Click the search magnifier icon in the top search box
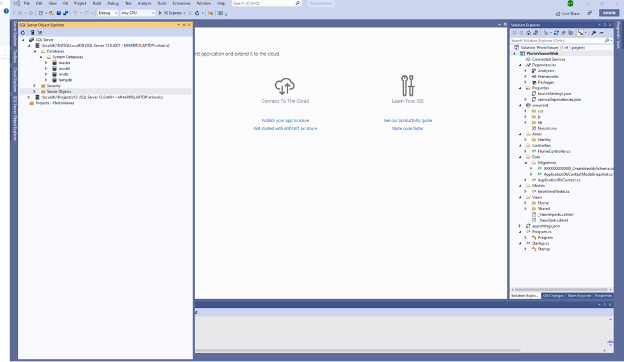This screenshot has width=624, height=362. pos(297,3)
